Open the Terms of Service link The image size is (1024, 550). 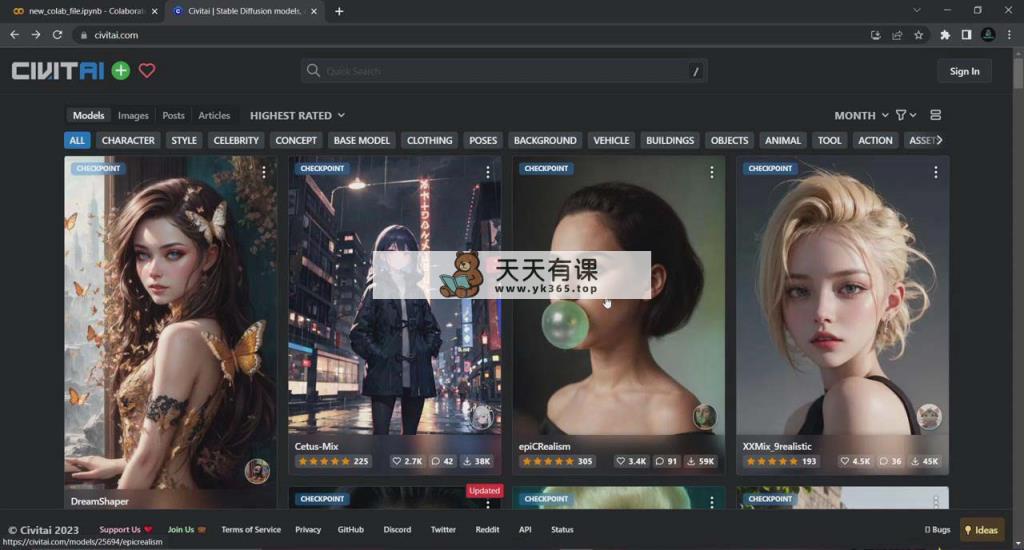tap(251, 530)
